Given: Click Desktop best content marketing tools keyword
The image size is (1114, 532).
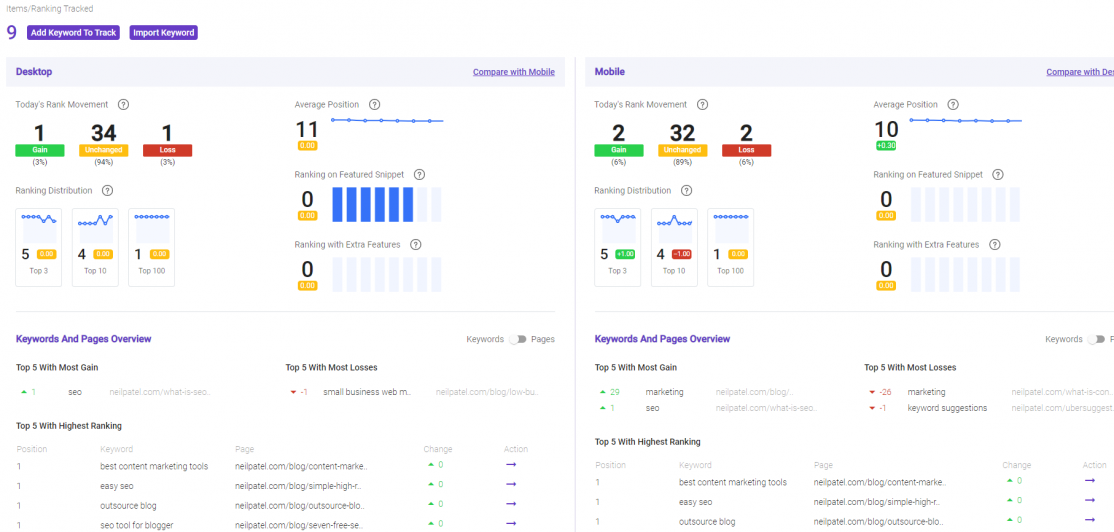Looking at the screenshot, I should click(x=154, y=467).
